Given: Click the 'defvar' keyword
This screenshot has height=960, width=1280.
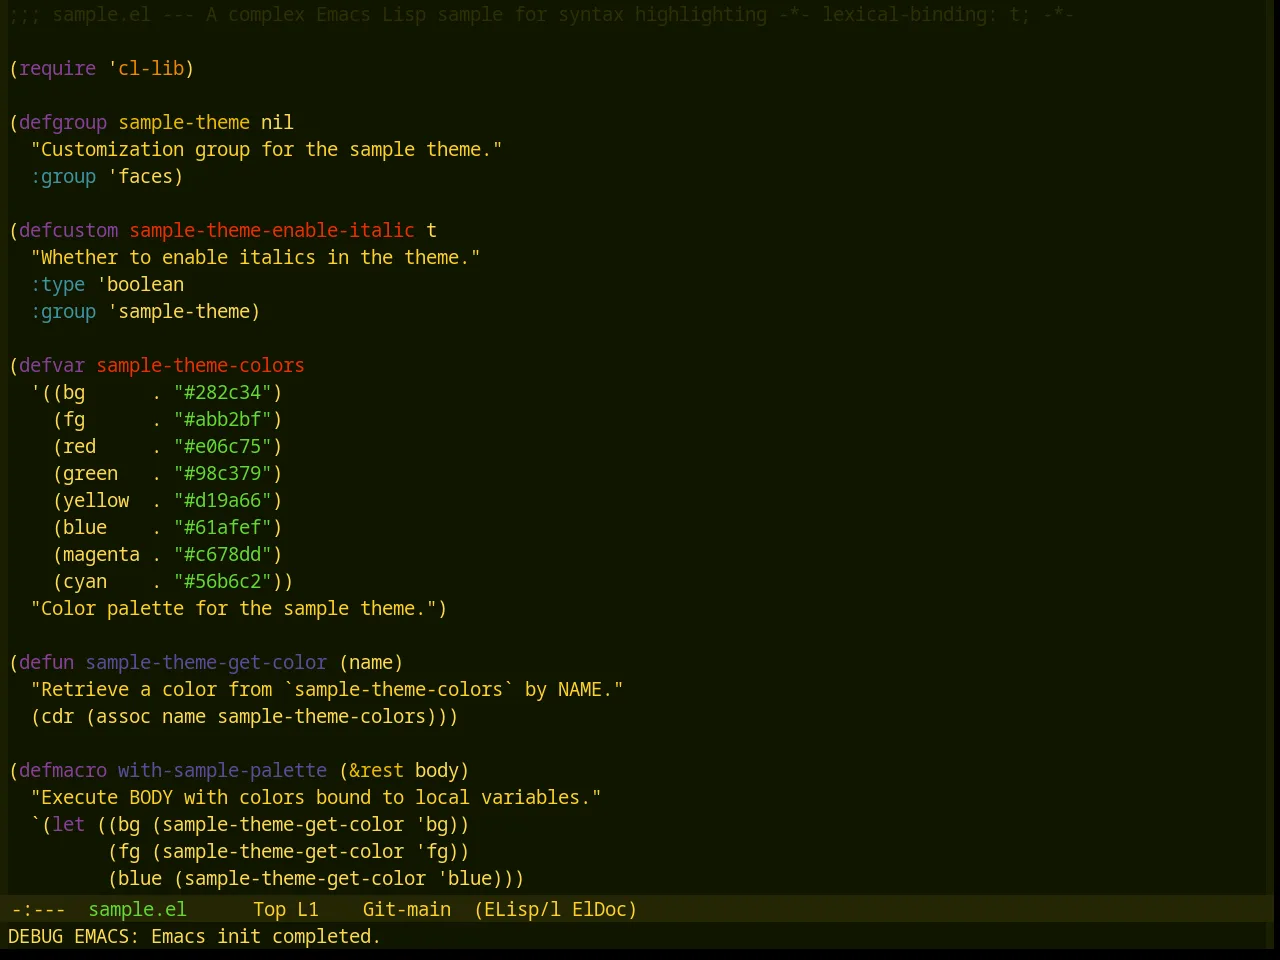Looking at the screenshot, I should point(52,365).
